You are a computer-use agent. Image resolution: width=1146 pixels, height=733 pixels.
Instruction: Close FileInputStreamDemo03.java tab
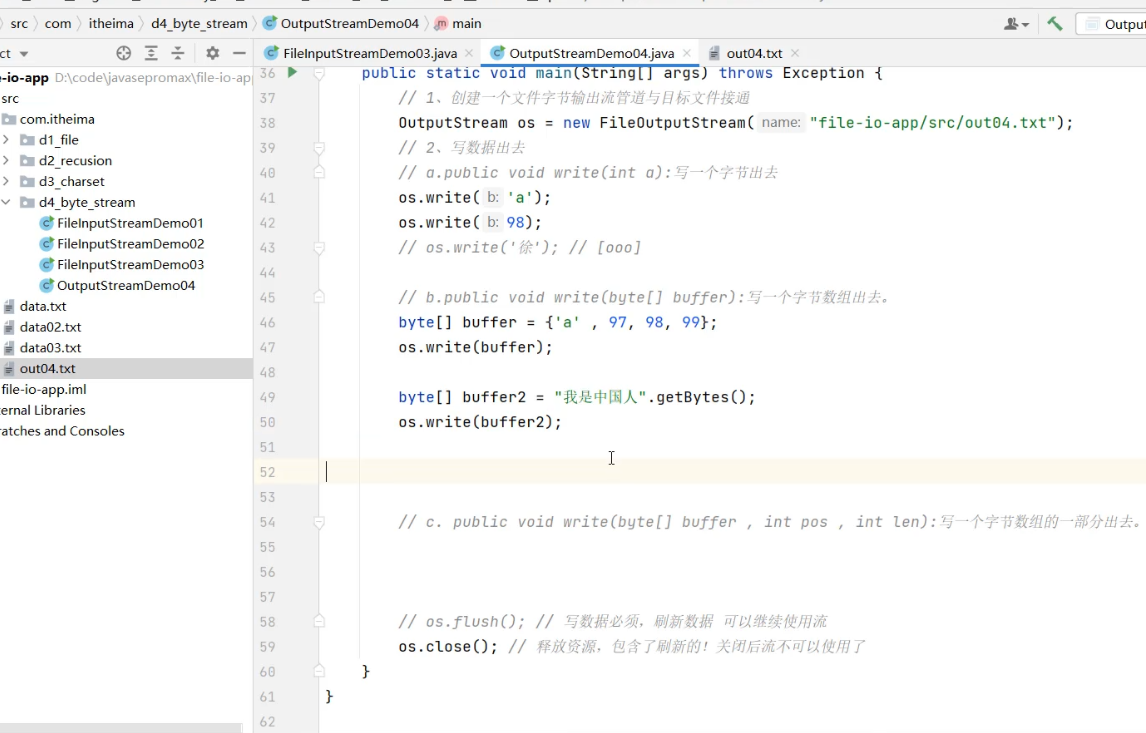pyautogui.click(x=469, y=53)
